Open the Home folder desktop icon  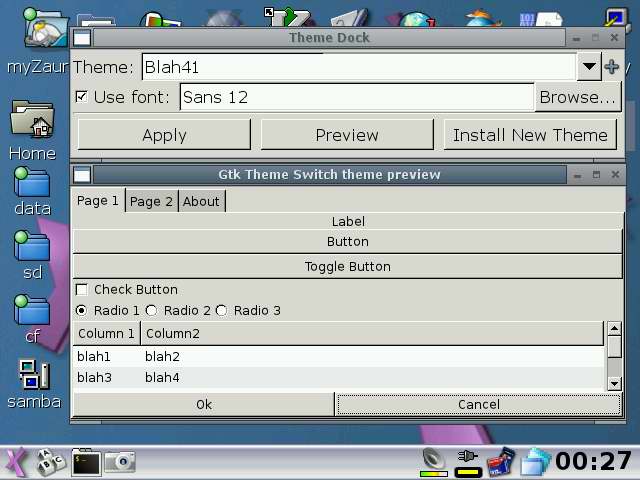tap(32, 122)
